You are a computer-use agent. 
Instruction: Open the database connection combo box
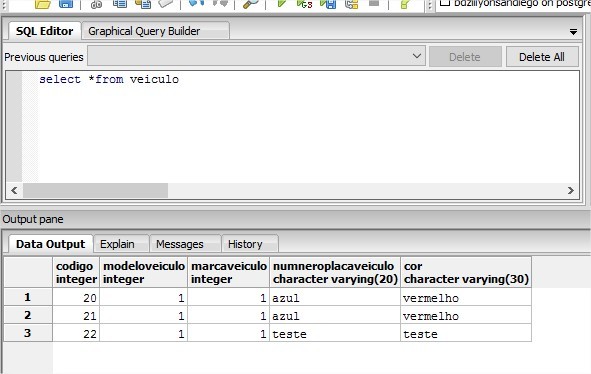[513, 5]
